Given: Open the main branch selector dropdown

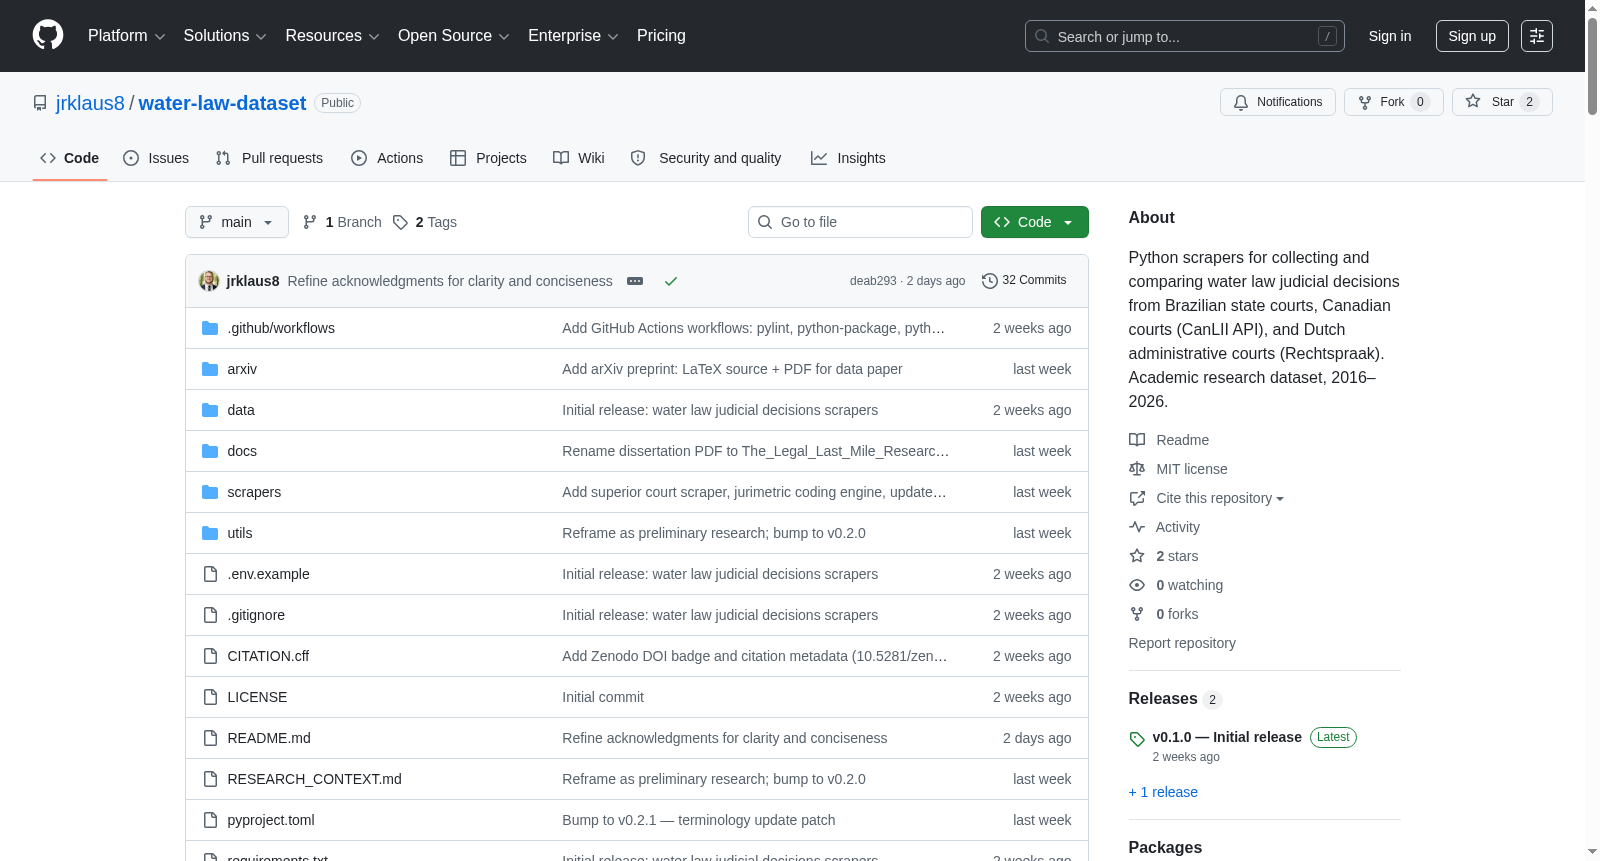Looking at the screenshot, I should coord(237,222).
